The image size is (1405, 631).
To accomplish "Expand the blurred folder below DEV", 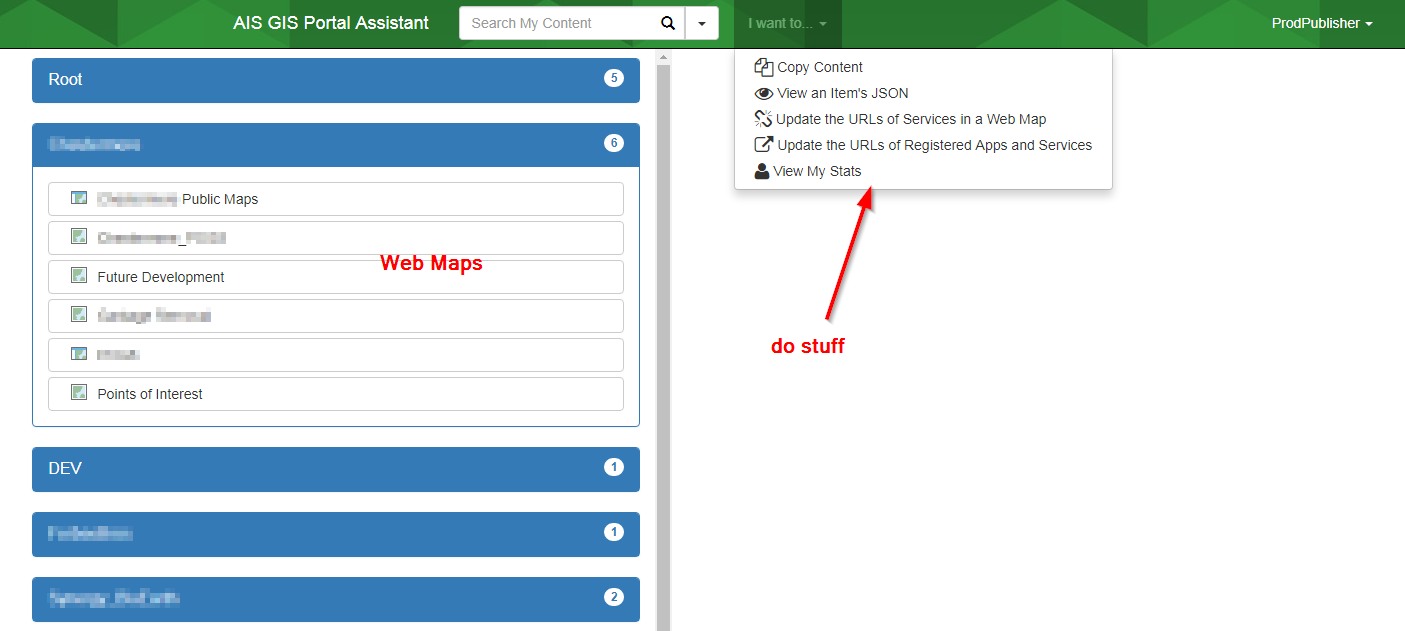I will pyautogui.click(x=336, y=534).
